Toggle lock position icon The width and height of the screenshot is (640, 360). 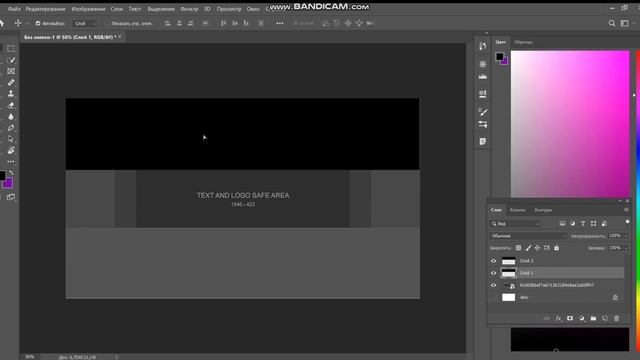click(537, 248)
